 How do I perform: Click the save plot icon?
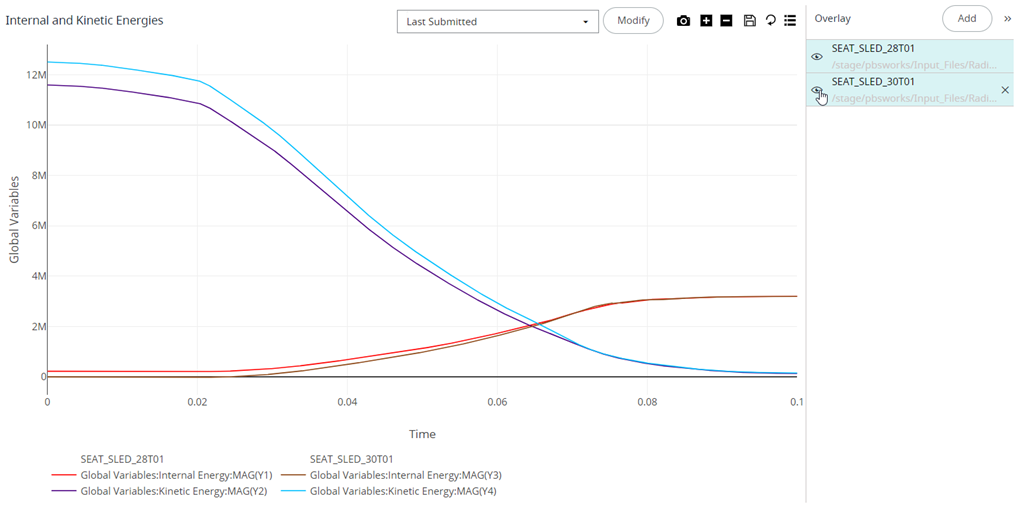[749, 21]
